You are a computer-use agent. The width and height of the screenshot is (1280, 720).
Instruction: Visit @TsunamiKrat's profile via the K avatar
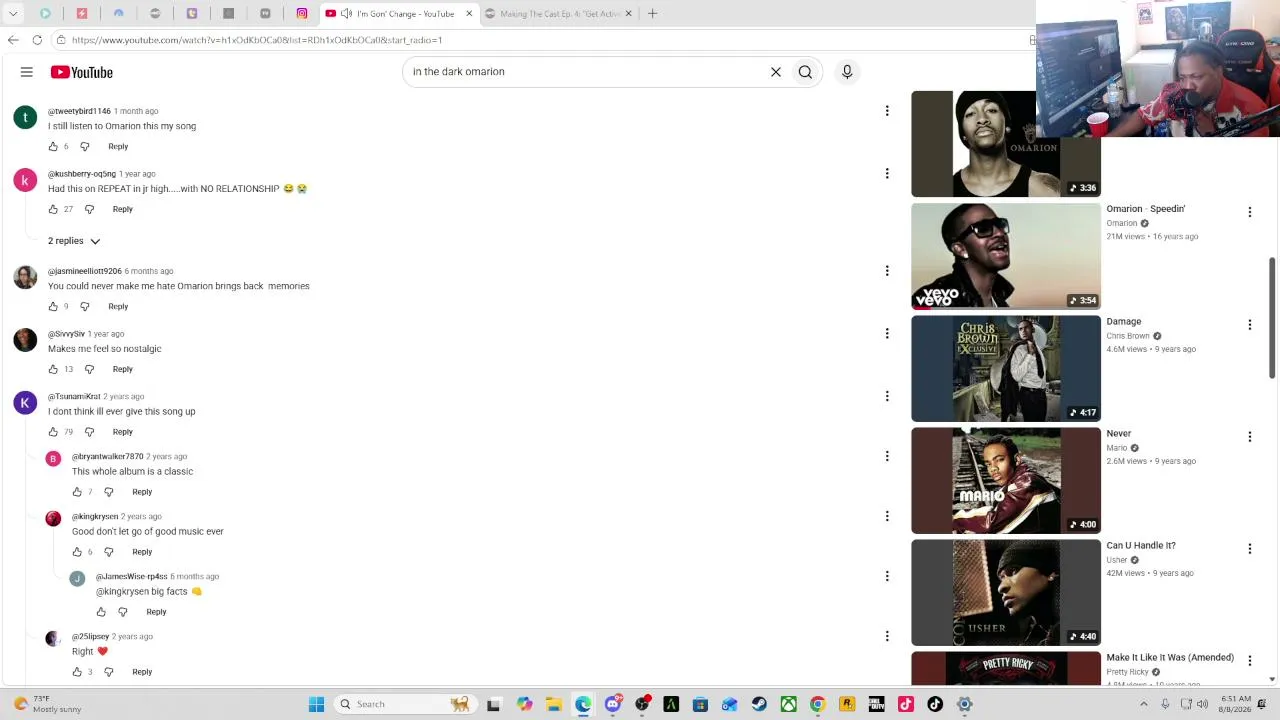coord(25,403)
